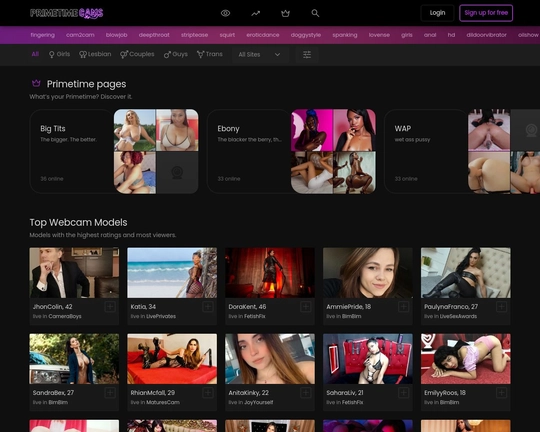Add AmmiePride with the plus icon
540x432 pixels.
(404, 306)
